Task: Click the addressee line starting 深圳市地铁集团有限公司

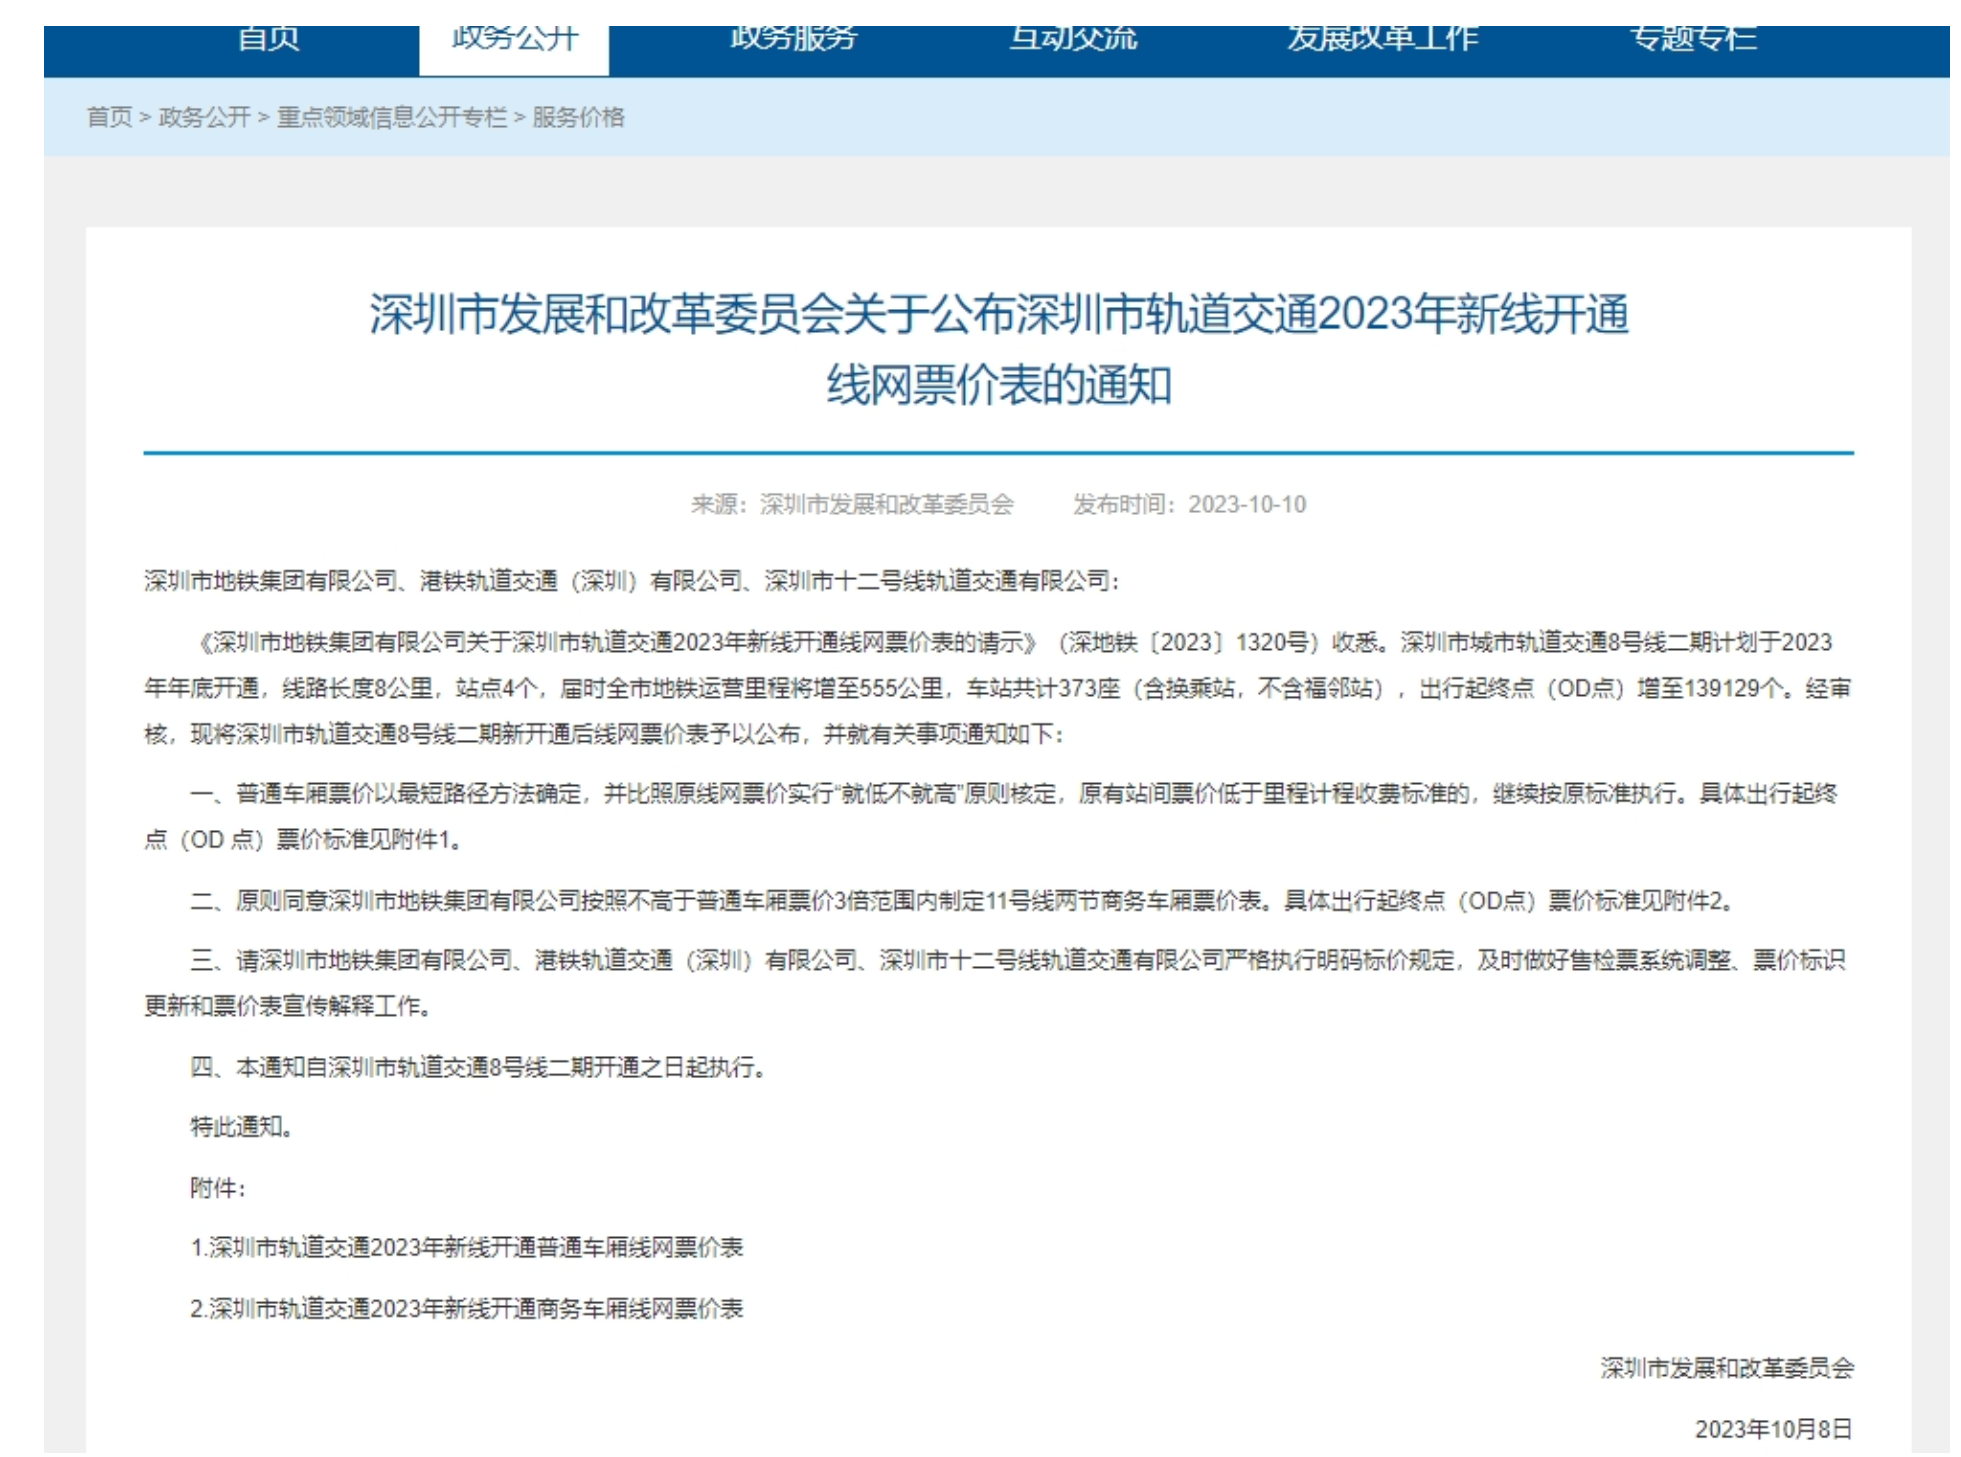Action: tap(632, 581)
